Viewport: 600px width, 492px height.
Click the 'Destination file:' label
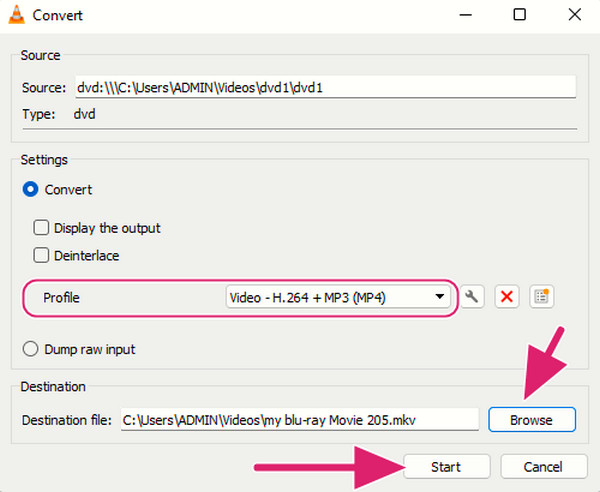coord(67,420)
